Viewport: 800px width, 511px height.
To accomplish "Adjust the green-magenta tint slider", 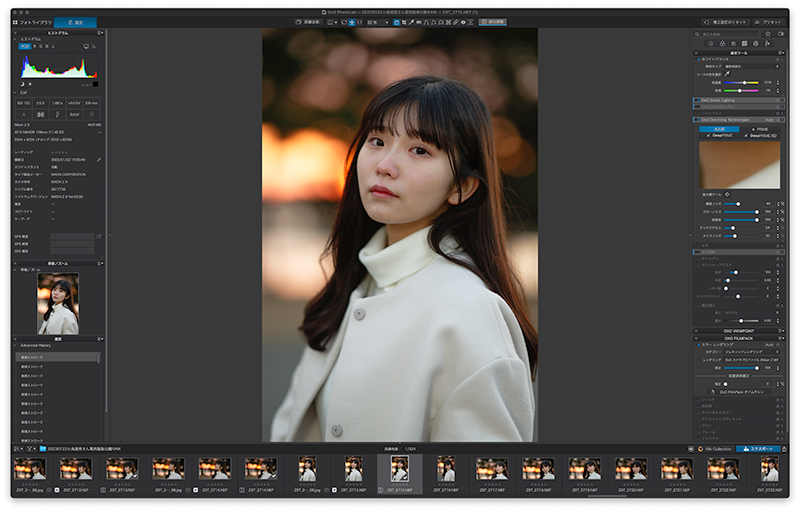I will (x=741, y=91).
